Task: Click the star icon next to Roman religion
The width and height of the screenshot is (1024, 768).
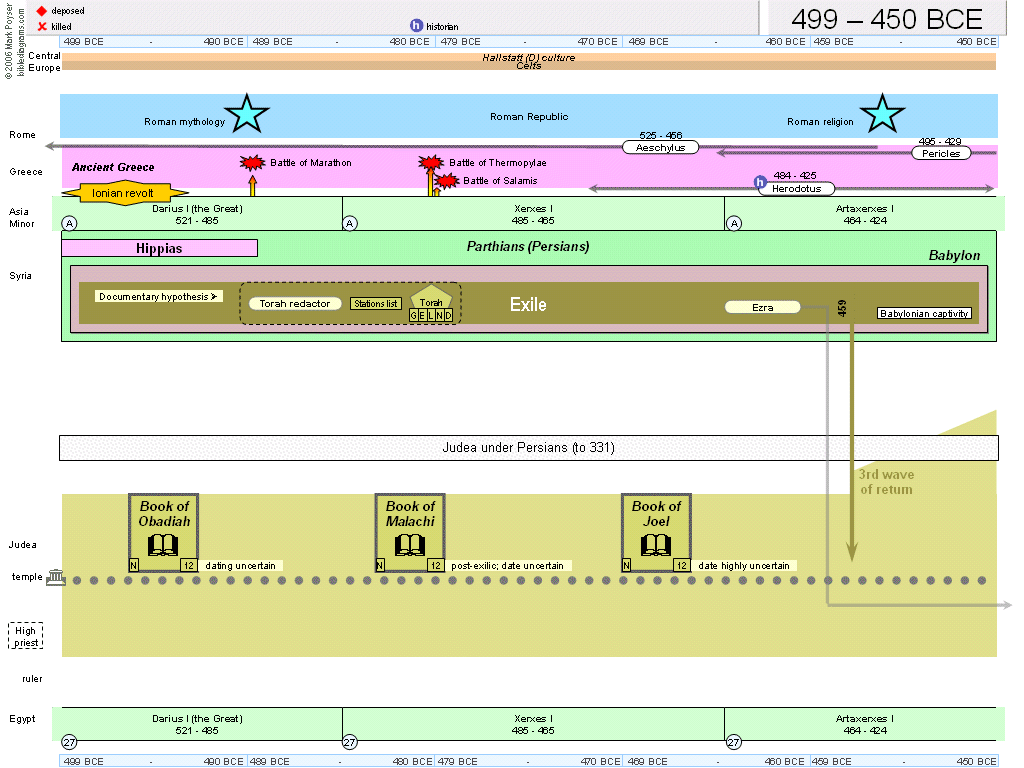Action: pyautogui.click(x=882, y=114)
